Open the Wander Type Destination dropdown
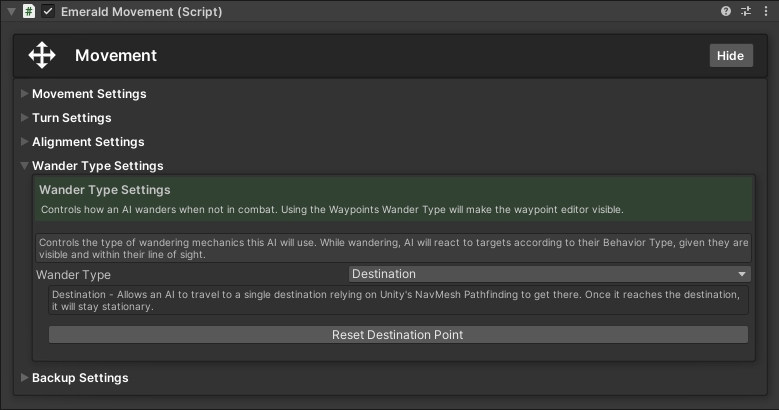The image size is (779, 410). point(549,274)
